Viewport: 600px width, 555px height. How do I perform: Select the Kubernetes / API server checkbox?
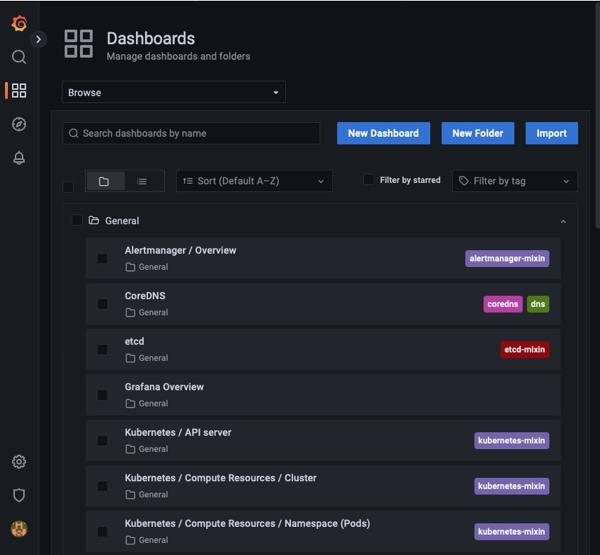[102, 441]
